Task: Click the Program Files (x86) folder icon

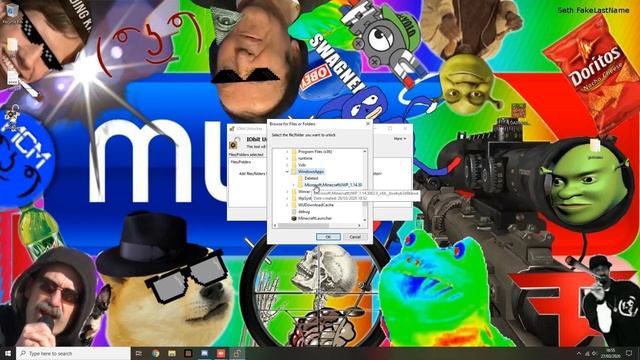Action: click(x=294, y=151)
